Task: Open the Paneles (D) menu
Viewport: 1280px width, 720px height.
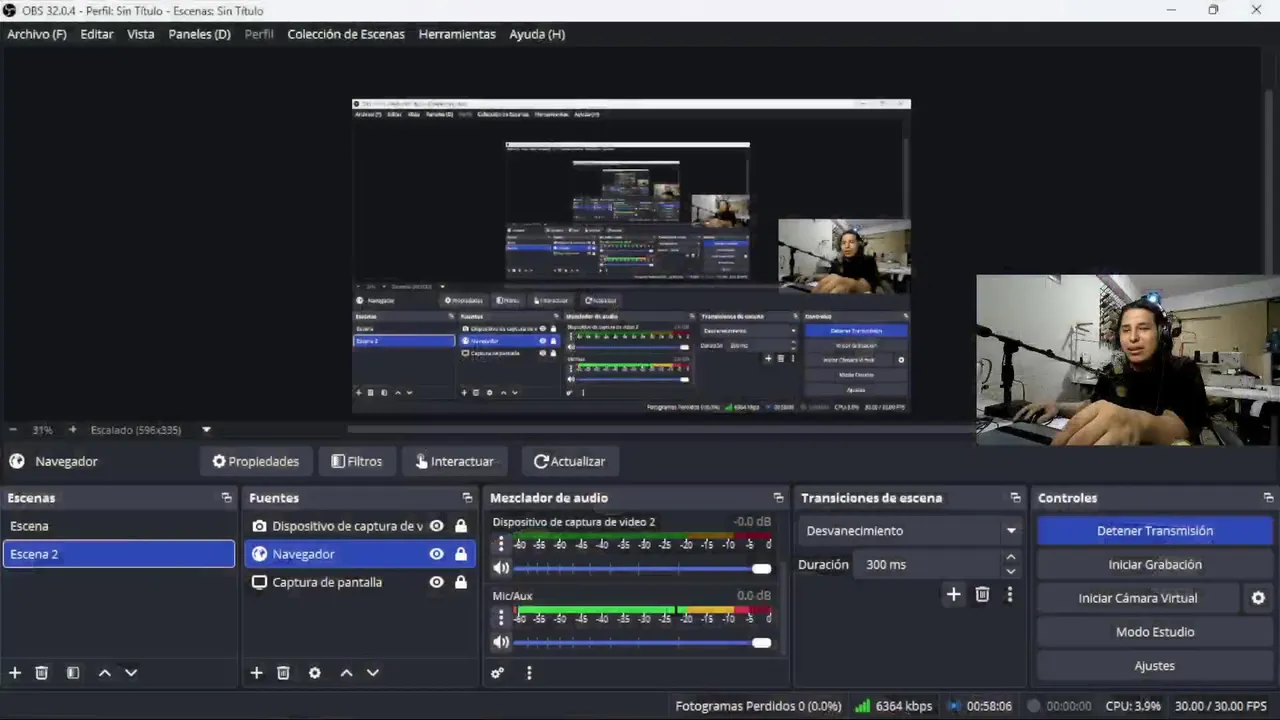Action: pos(200,34)
